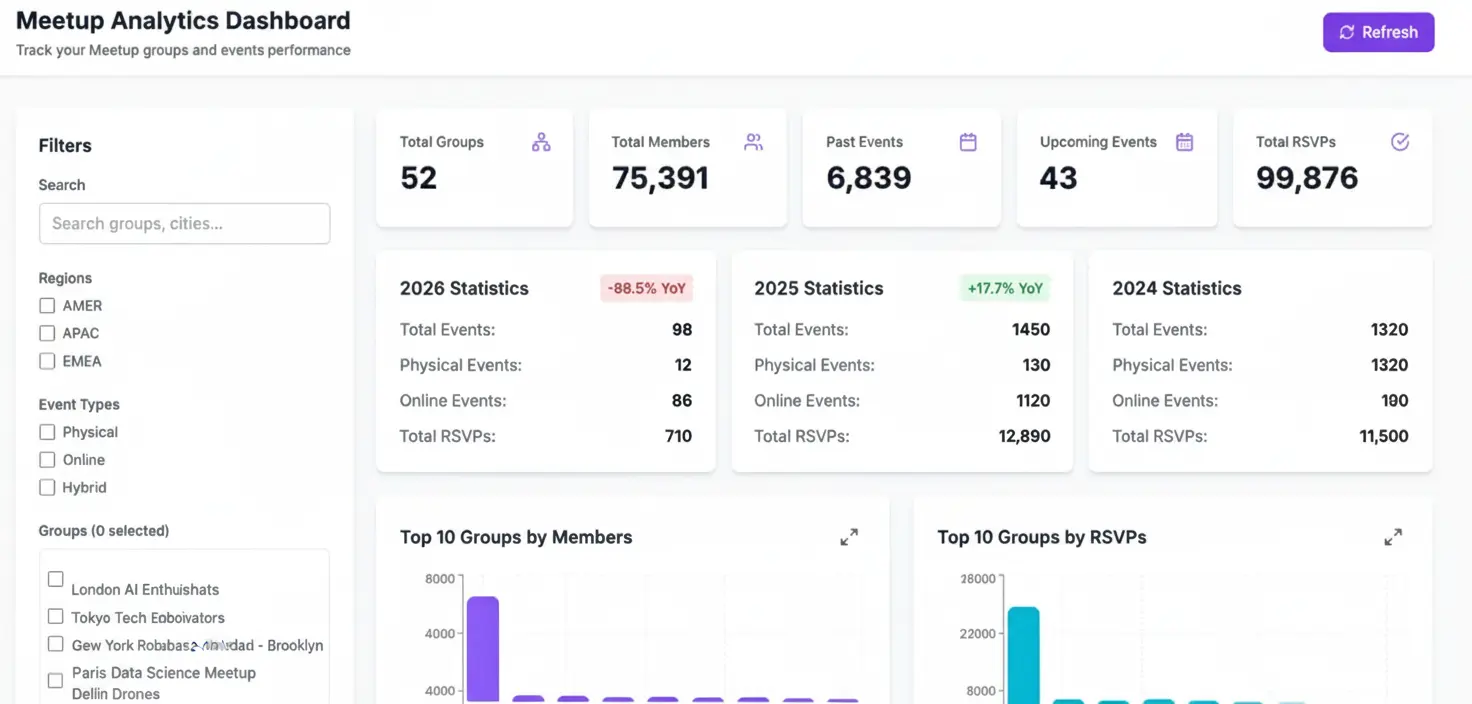Focus the Search groups, cities field
1472x704 pixels.
coord(184,224)
